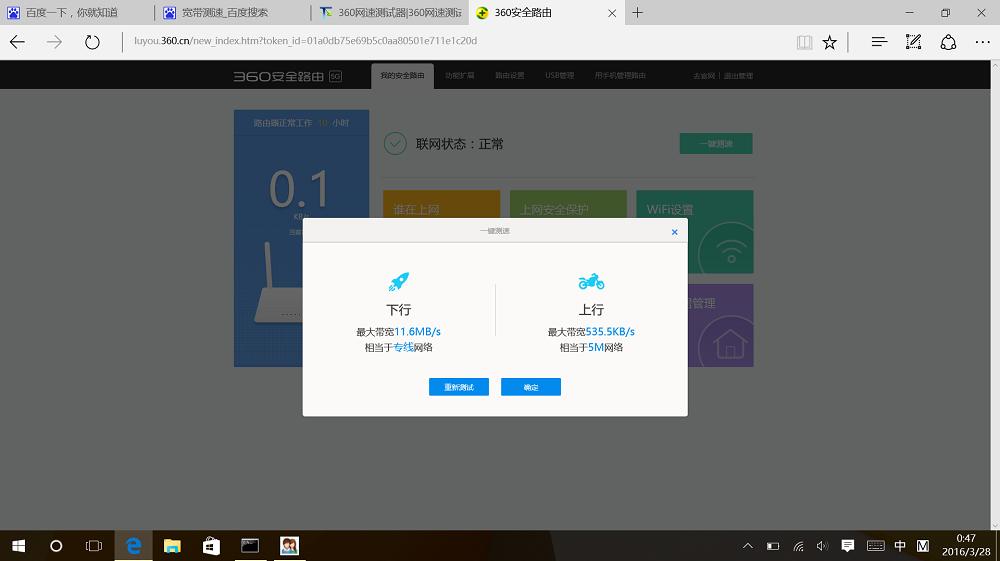Confirm the speed test with 确定
The image size is (1000, 561).
coord(531,387)
